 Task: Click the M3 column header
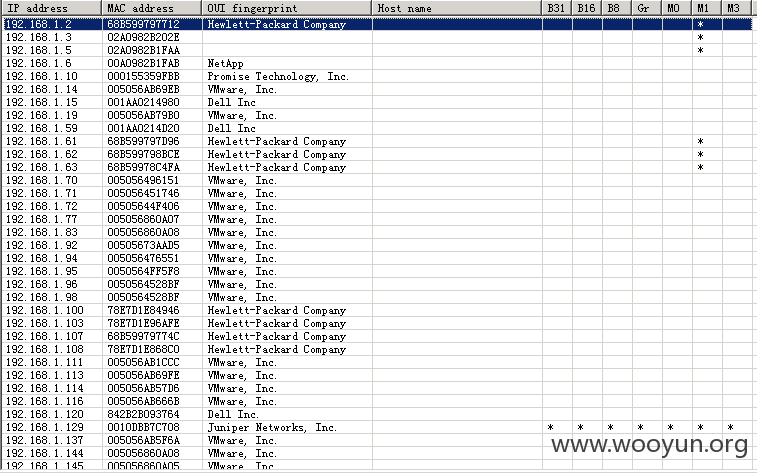[737, 8]
